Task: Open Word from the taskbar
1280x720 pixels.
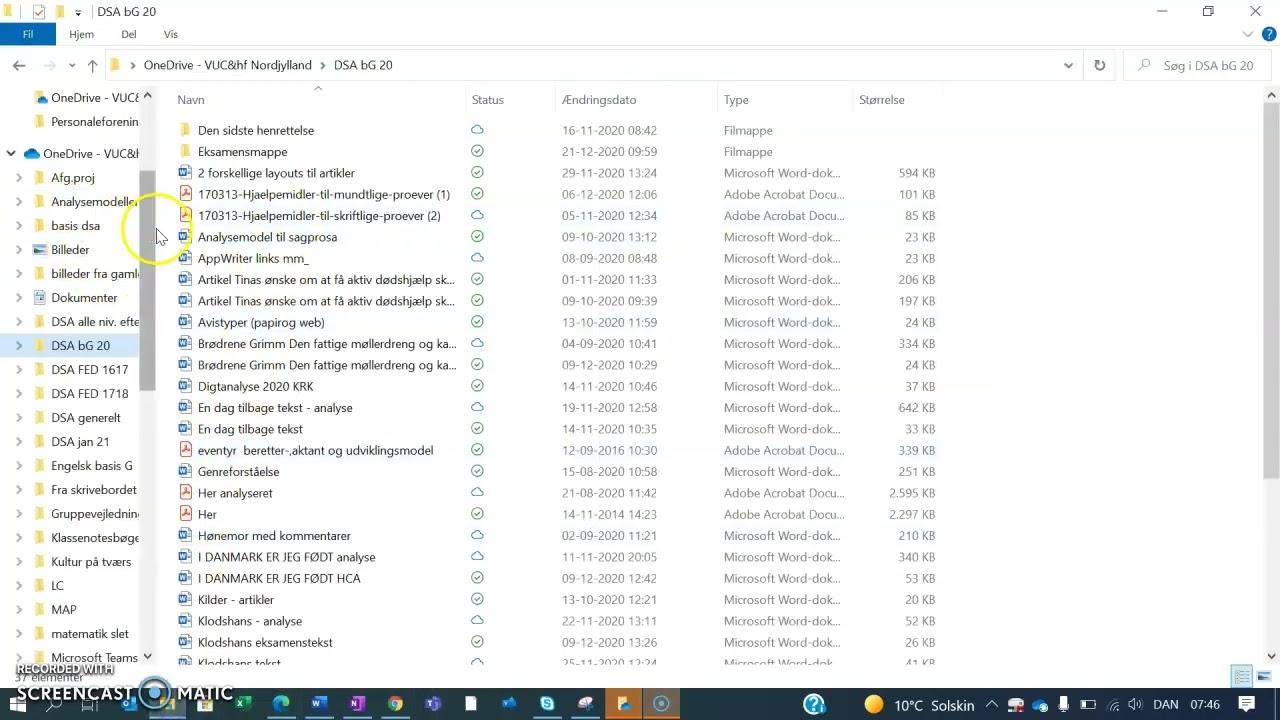Action: tap(318, 704)
